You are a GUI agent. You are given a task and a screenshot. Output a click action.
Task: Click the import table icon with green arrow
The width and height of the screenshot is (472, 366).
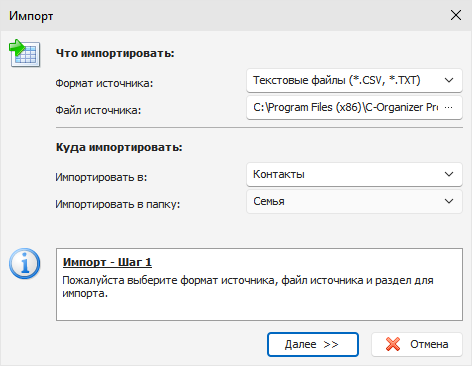coord(25,53)
